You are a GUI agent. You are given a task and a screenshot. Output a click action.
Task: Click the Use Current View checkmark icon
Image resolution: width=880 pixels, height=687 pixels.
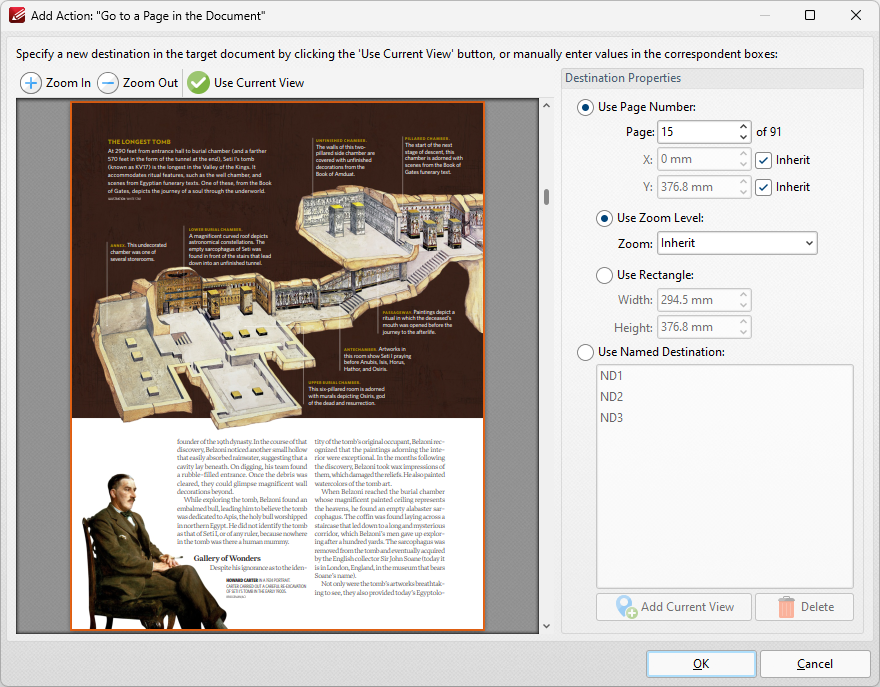[x=198, y=83]
